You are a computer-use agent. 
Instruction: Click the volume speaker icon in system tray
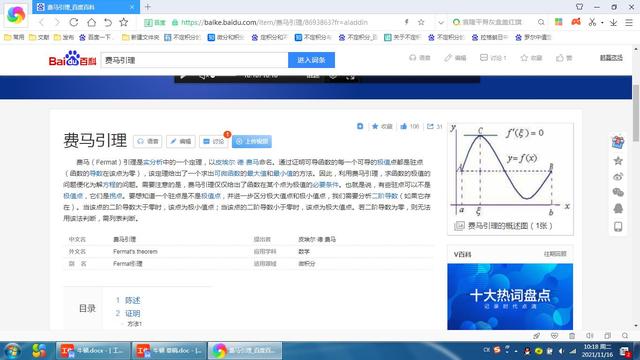pos(561,351)
